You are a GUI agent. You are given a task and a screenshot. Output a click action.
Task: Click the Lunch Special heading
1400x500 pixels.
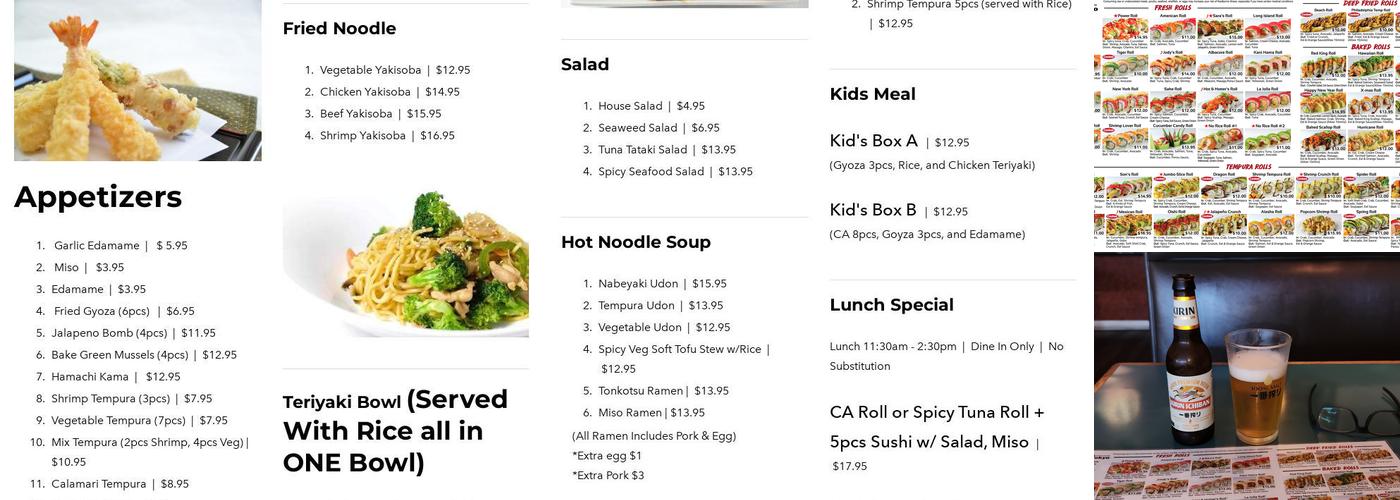[891, 305]
